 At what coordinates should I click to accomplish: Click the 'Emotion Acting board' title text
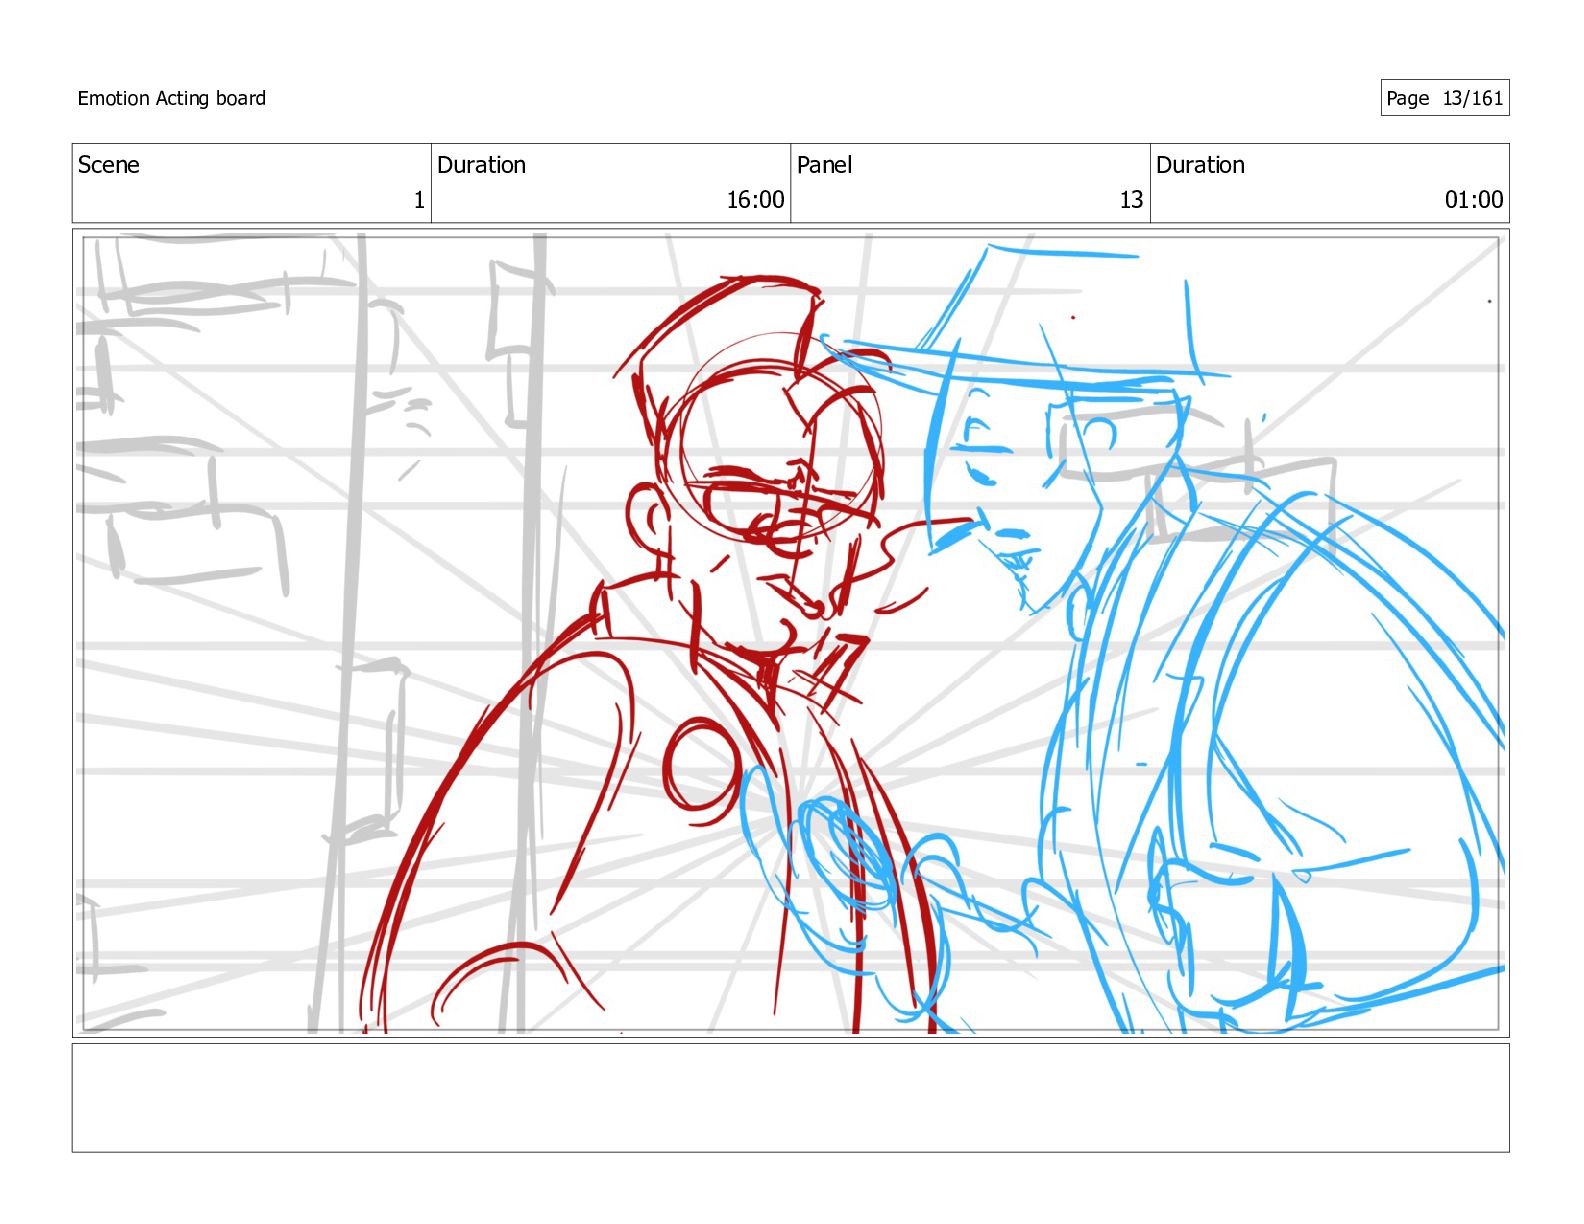172,98
